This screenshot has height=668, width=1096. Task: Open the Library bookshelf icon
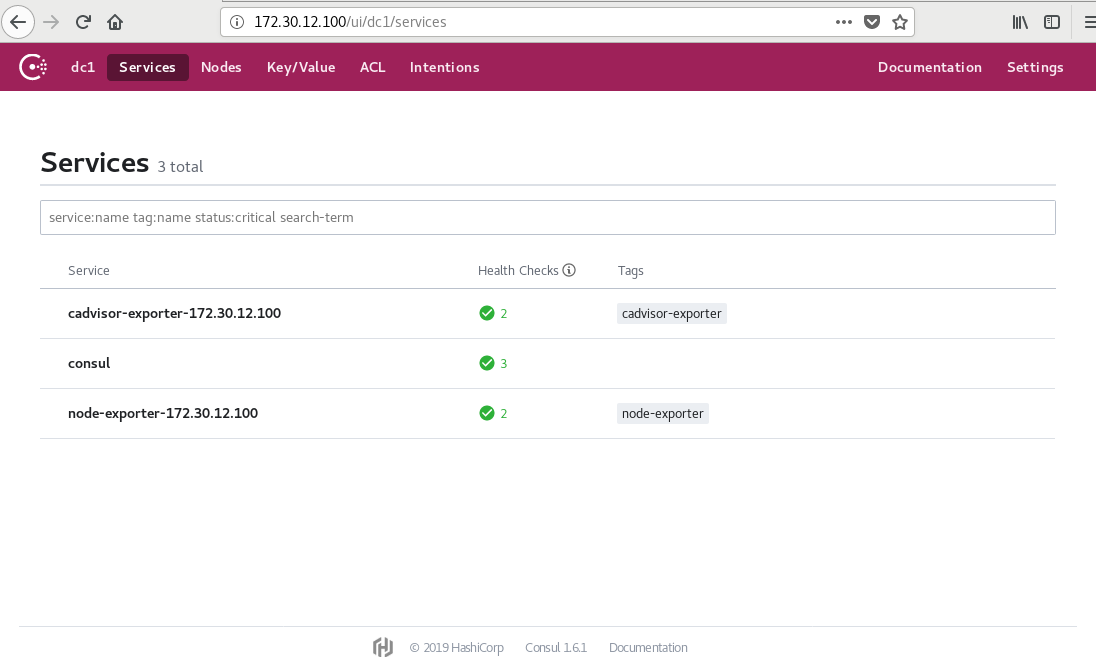[1020, 22]
